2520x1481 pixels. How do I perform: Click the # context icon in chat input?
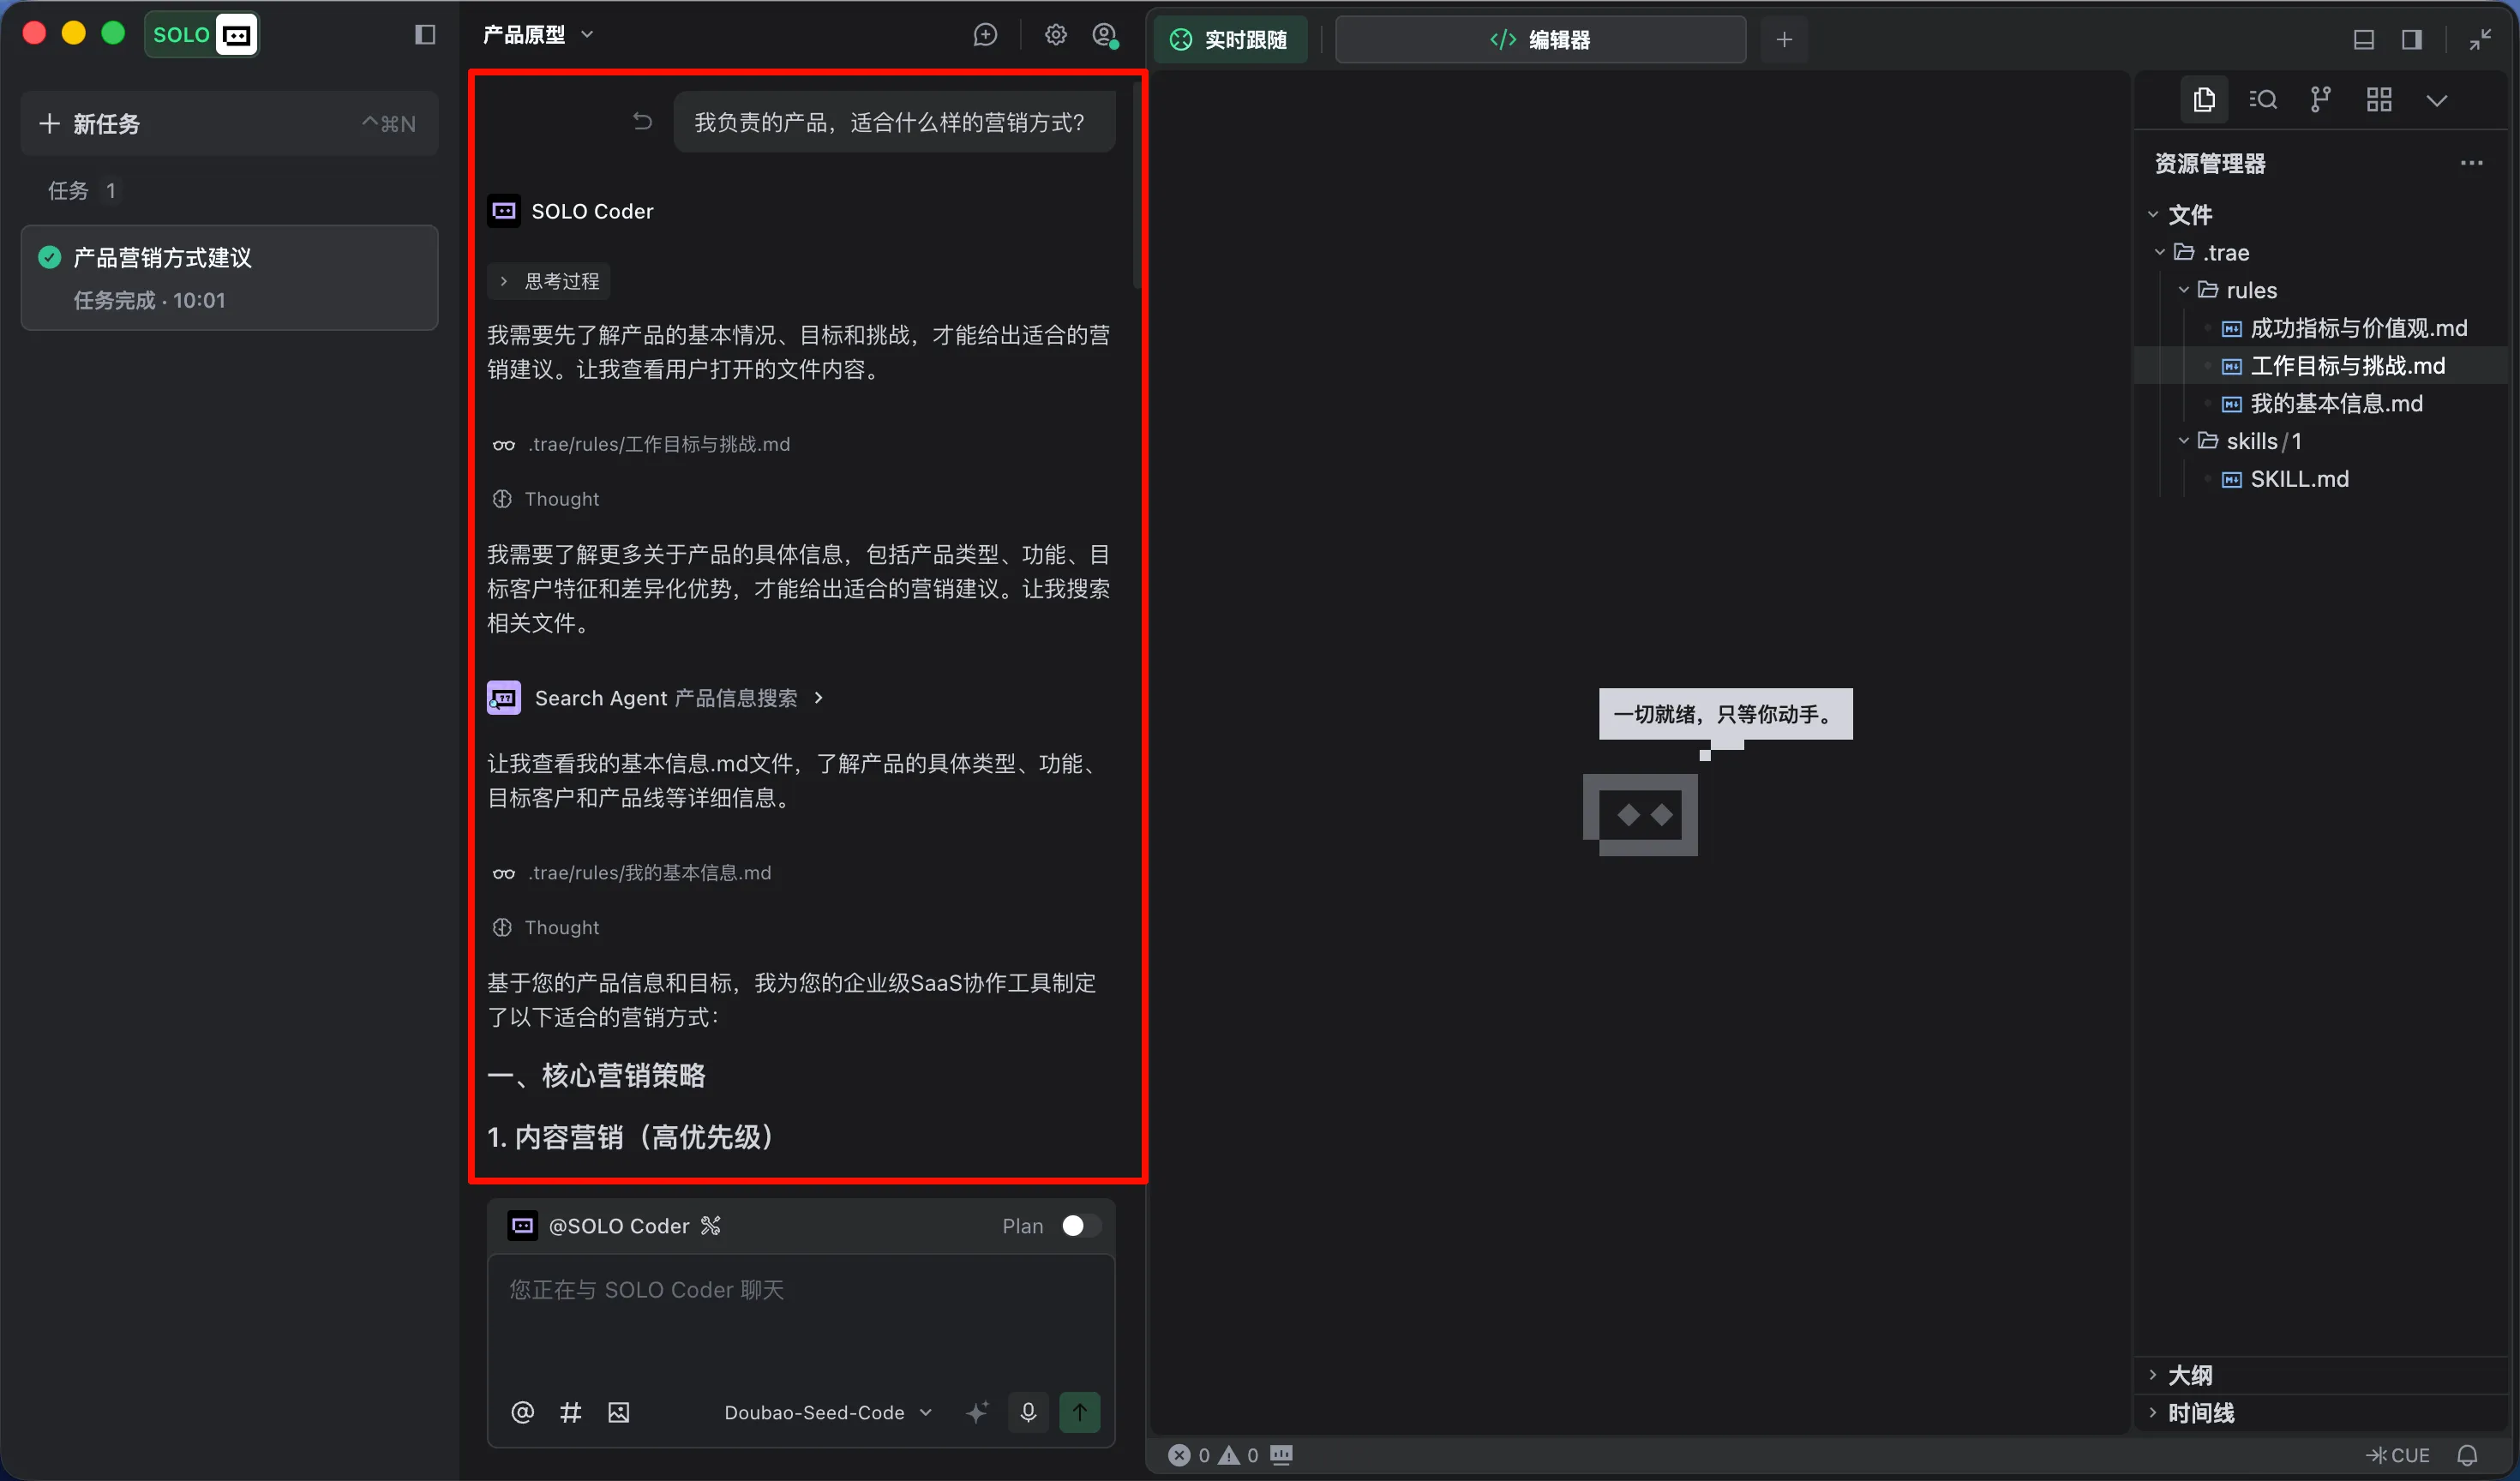click(x=570, y=1412)
